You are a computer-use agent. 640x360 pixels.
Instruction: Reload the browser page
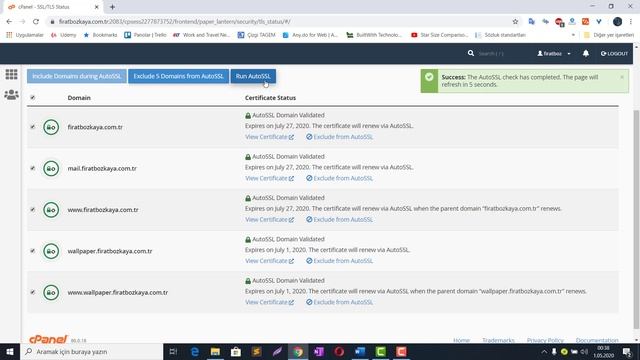pos(36,22)
